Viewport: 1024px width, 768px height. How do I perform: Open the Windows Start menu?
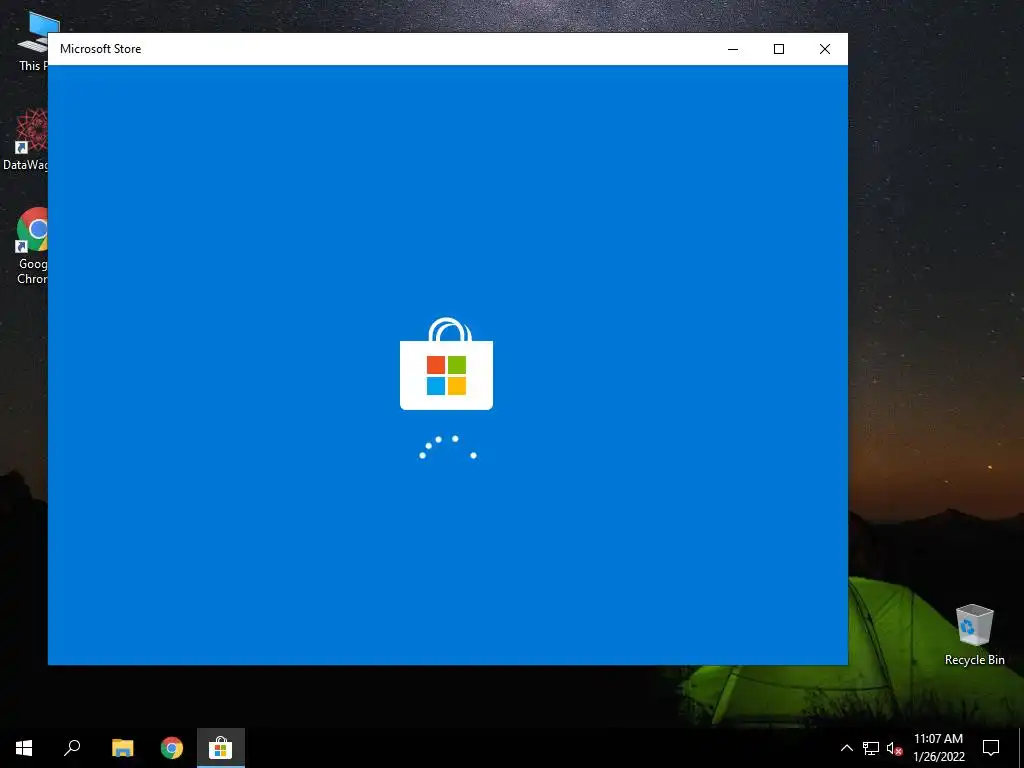(24, 748)
